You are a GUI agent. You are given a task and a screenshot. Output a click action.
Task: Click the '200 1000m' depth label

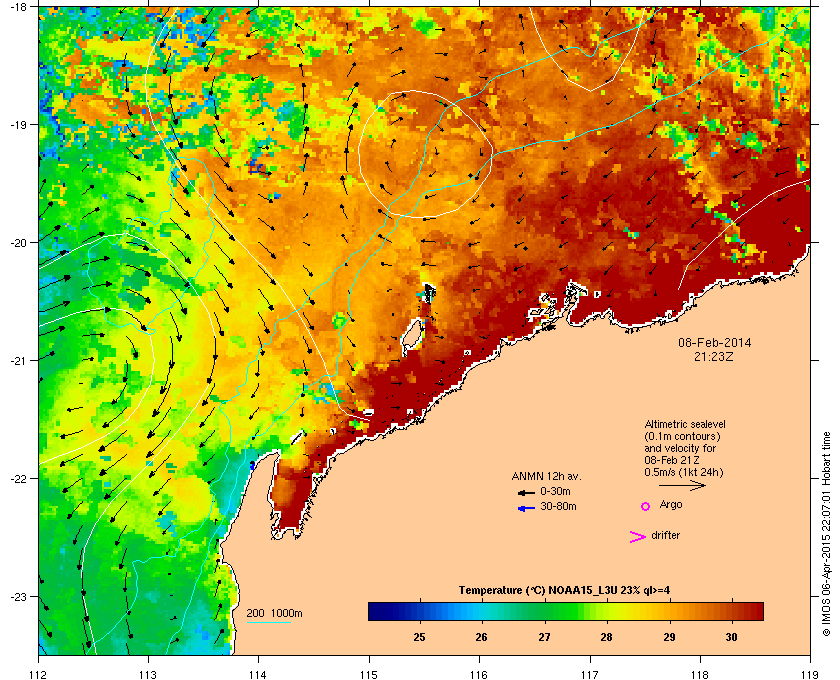[x=274, y=614]
